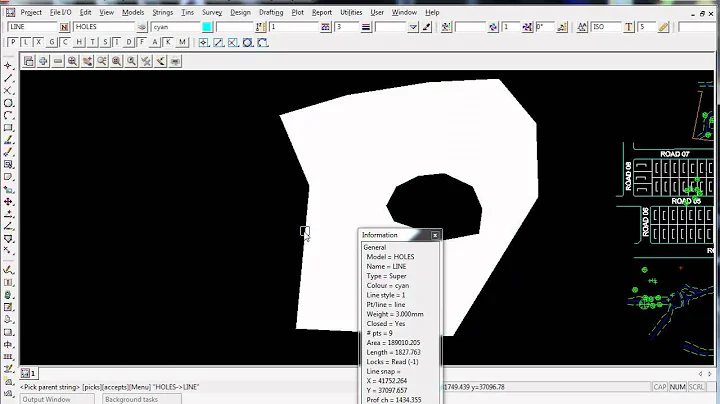The width and height of the screenshot is (720, 404).
Task: Click the NUM indicator in status bar
Action: (x=677, y=387)
